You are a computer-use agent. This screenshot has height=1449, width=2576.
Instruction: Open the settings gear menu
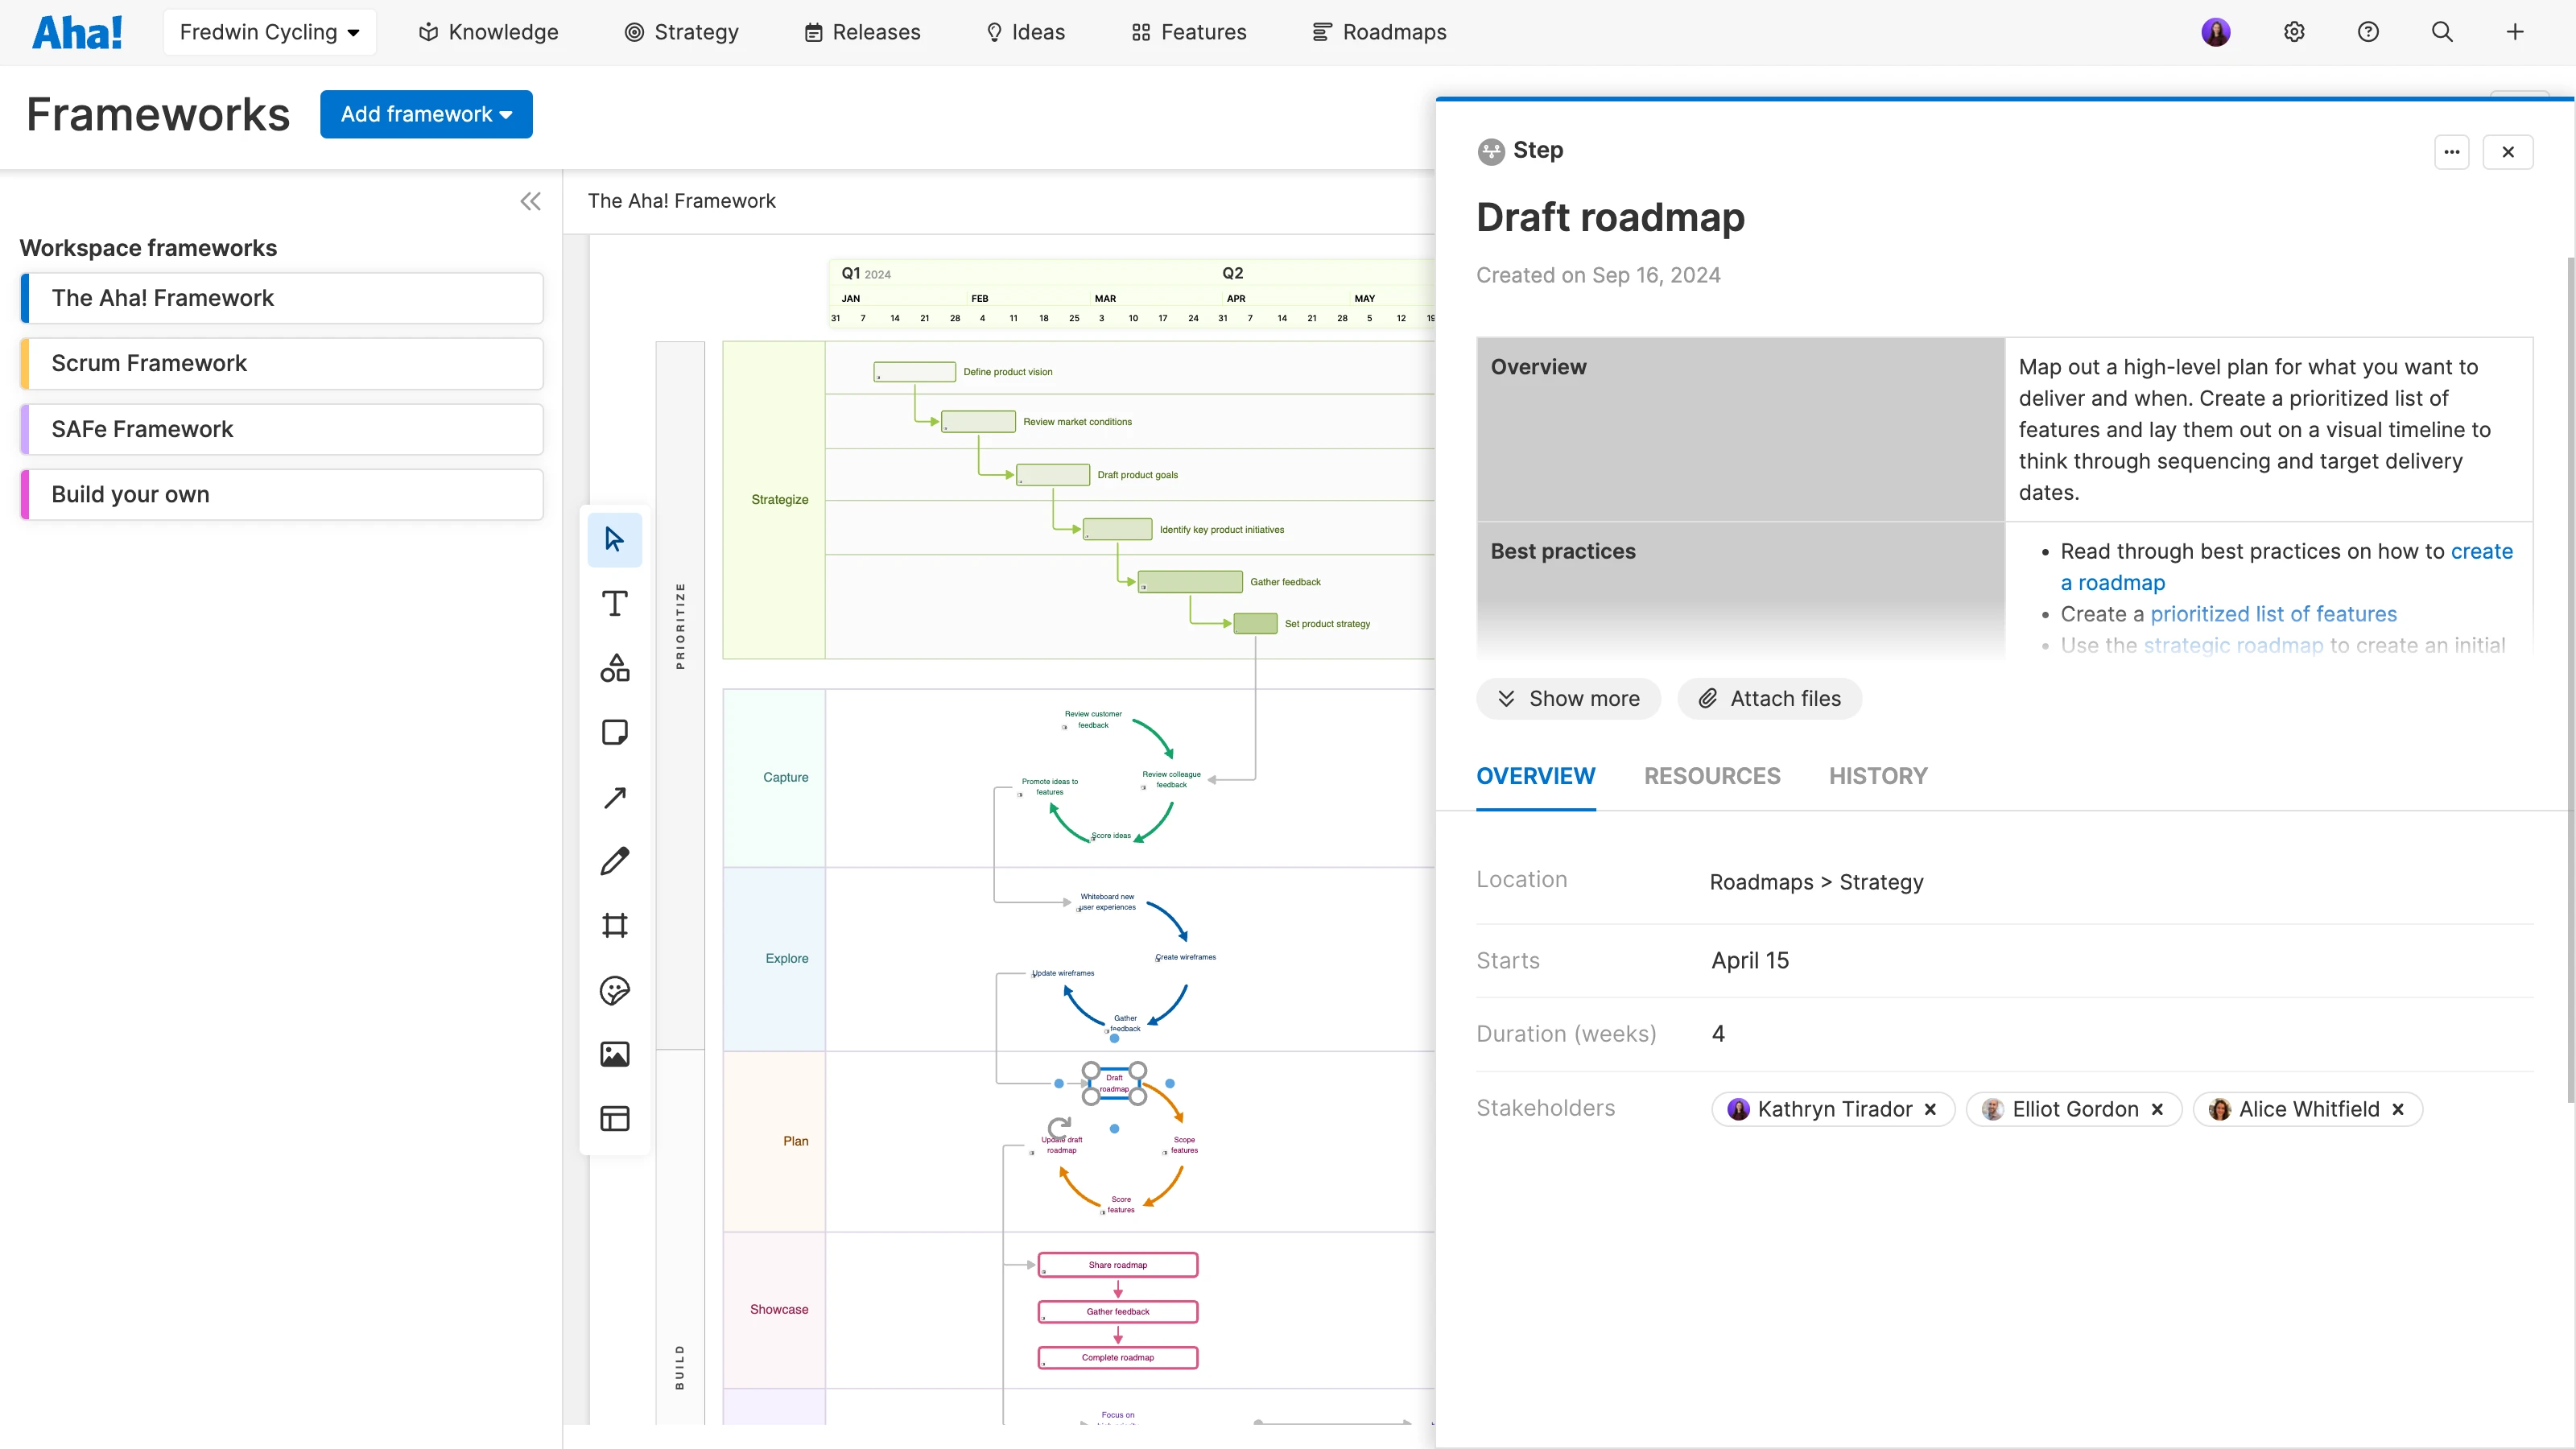click(2294, 31)
